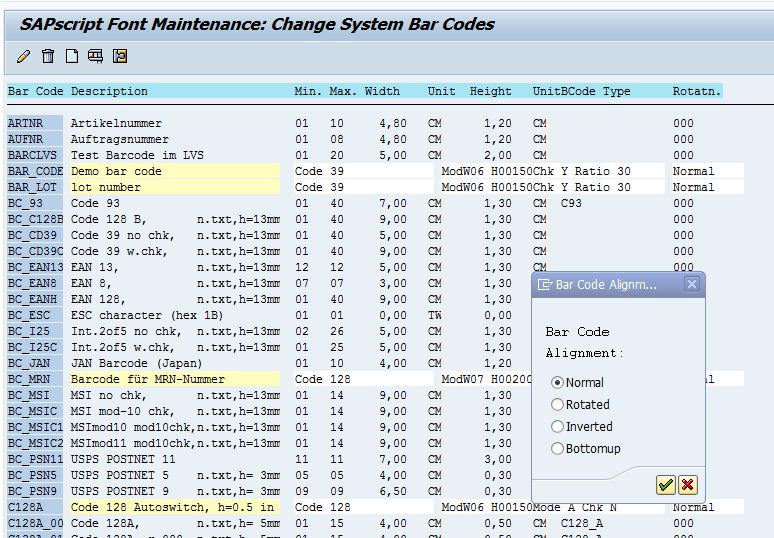
Task: Click the BARCLVS bar code name
Action: pyautogui.click(x=35, y=155)
